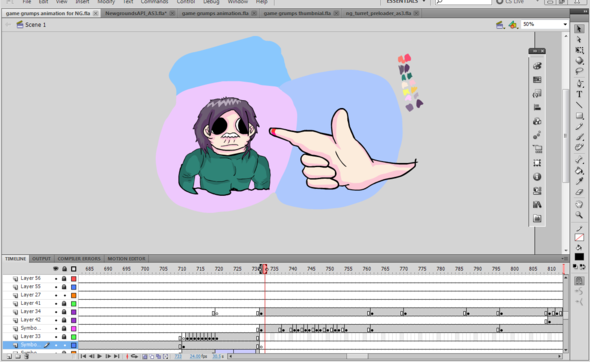
Task: Select the Eyedropper tool
Action: 579,181
